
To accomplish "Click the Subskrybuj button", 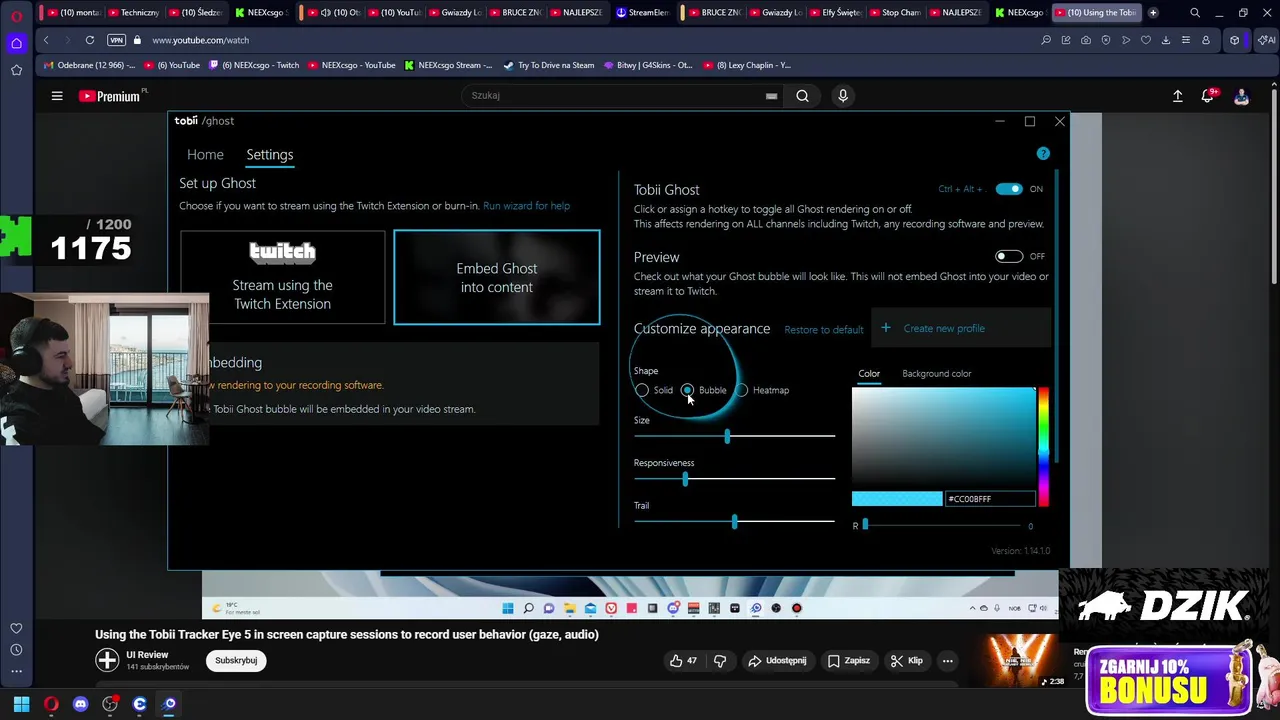I will coord(236,660).
